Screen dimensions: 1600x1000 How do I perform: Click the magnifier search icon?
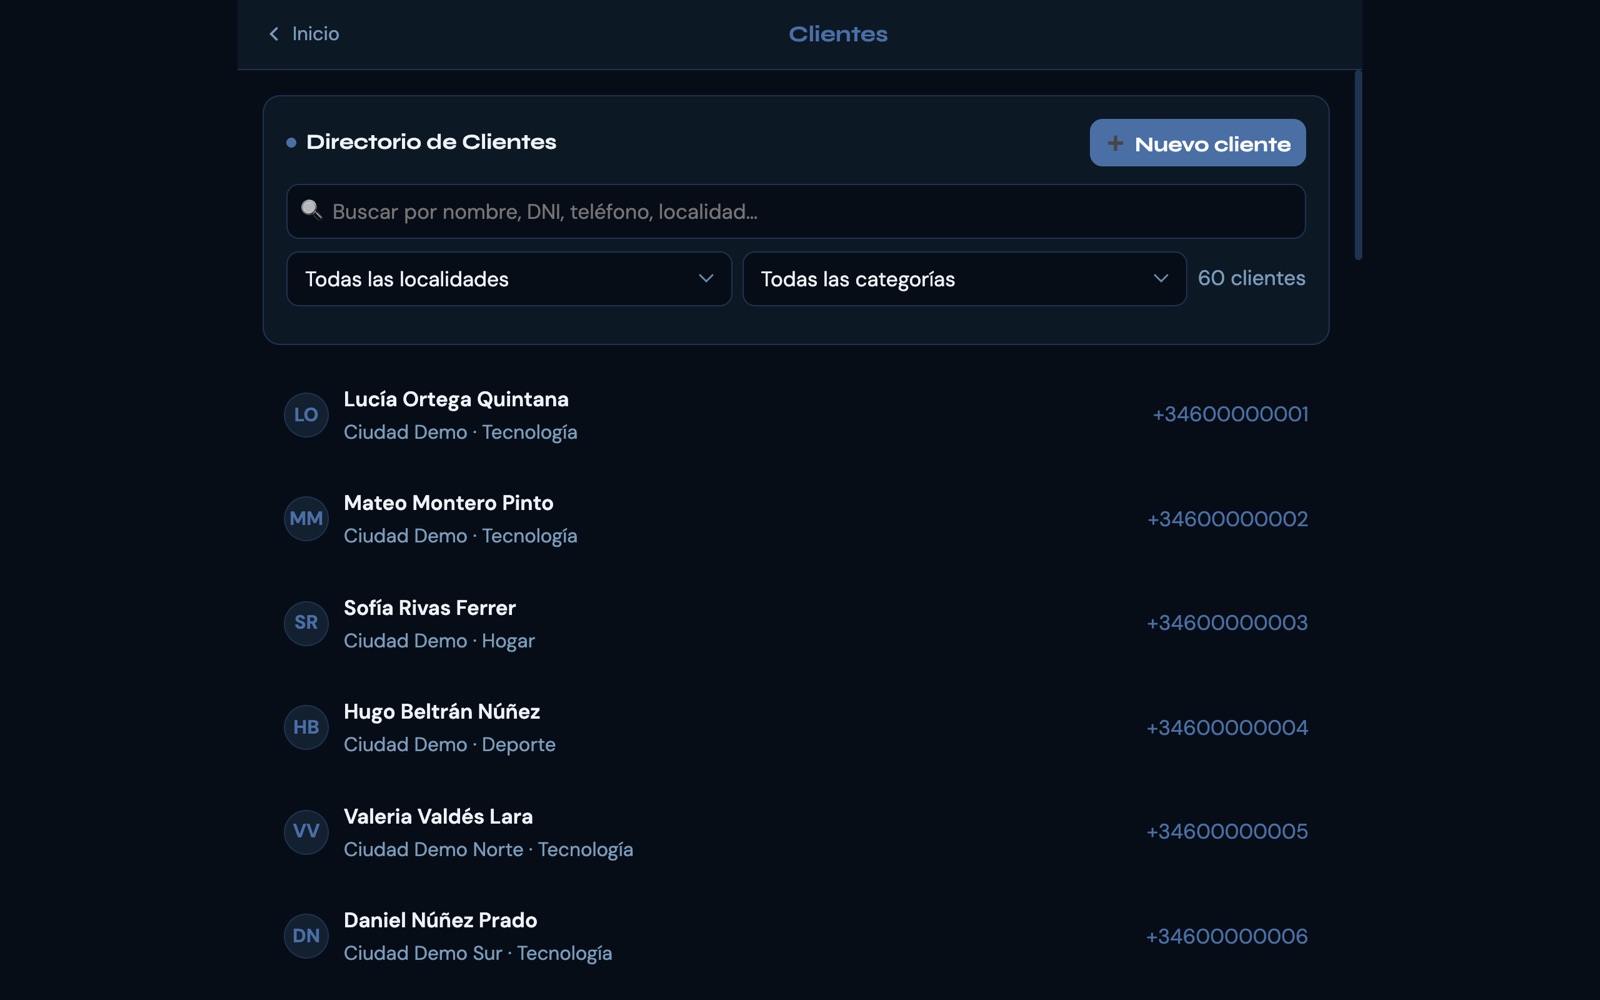(x=311, y=209)
